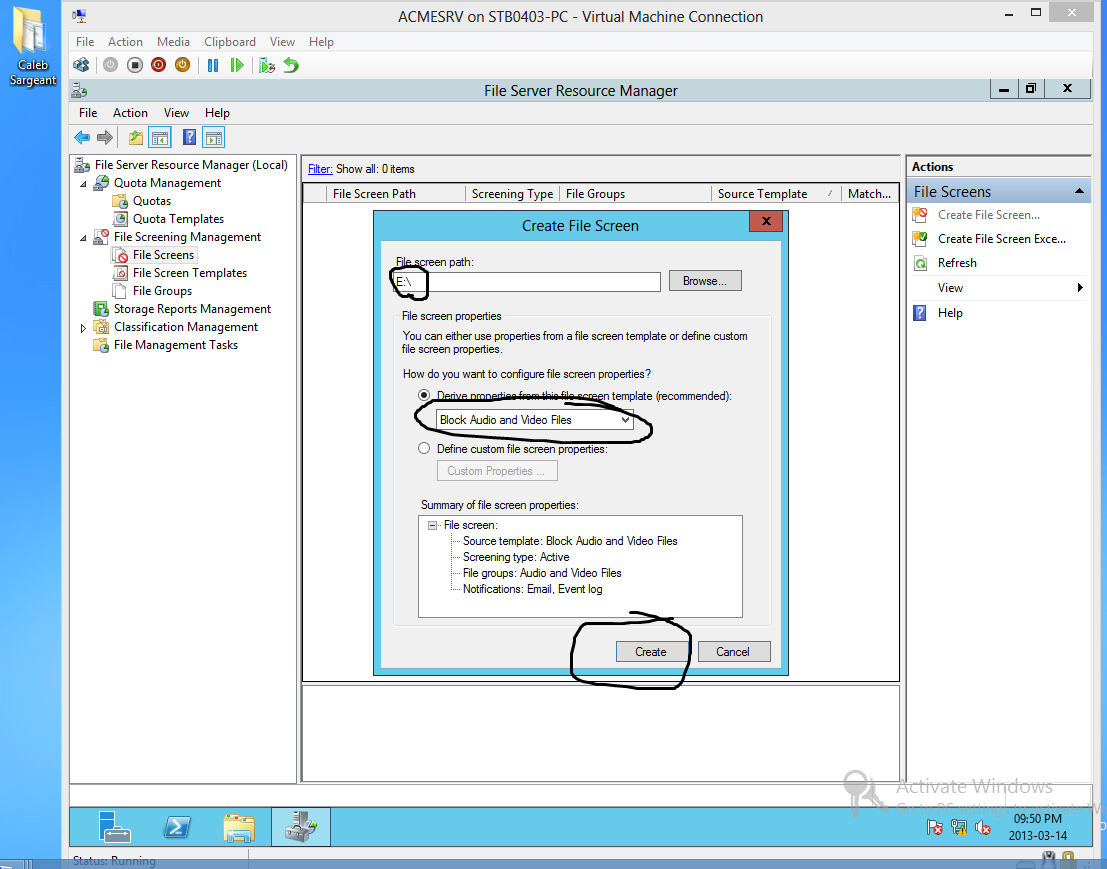Select Storage Reports Management tree item
This screenshot has width=1107, height=869.
click(x=192, y=309)
